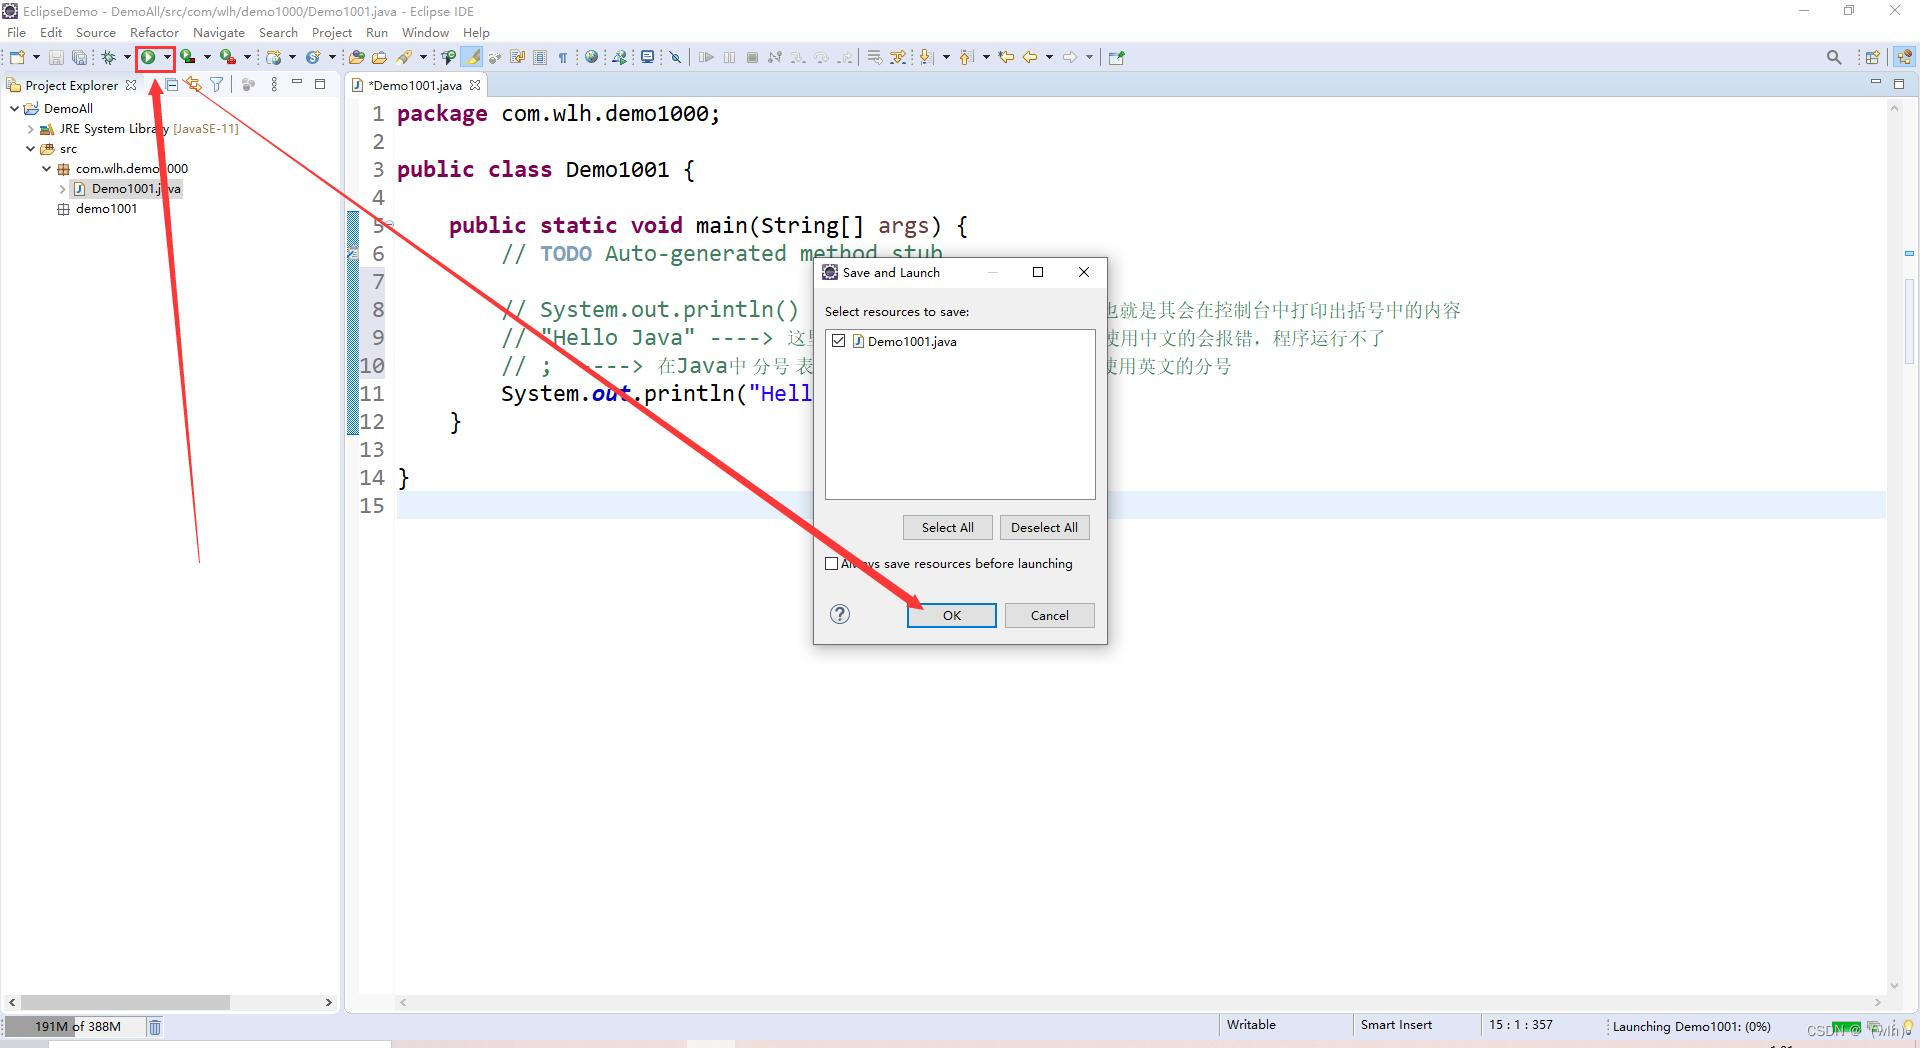Run garbage collector trash icon
Image resolution: width=1920 pixels, height=1048 pixels.
pyautogui.click(x=155, y=1026)
